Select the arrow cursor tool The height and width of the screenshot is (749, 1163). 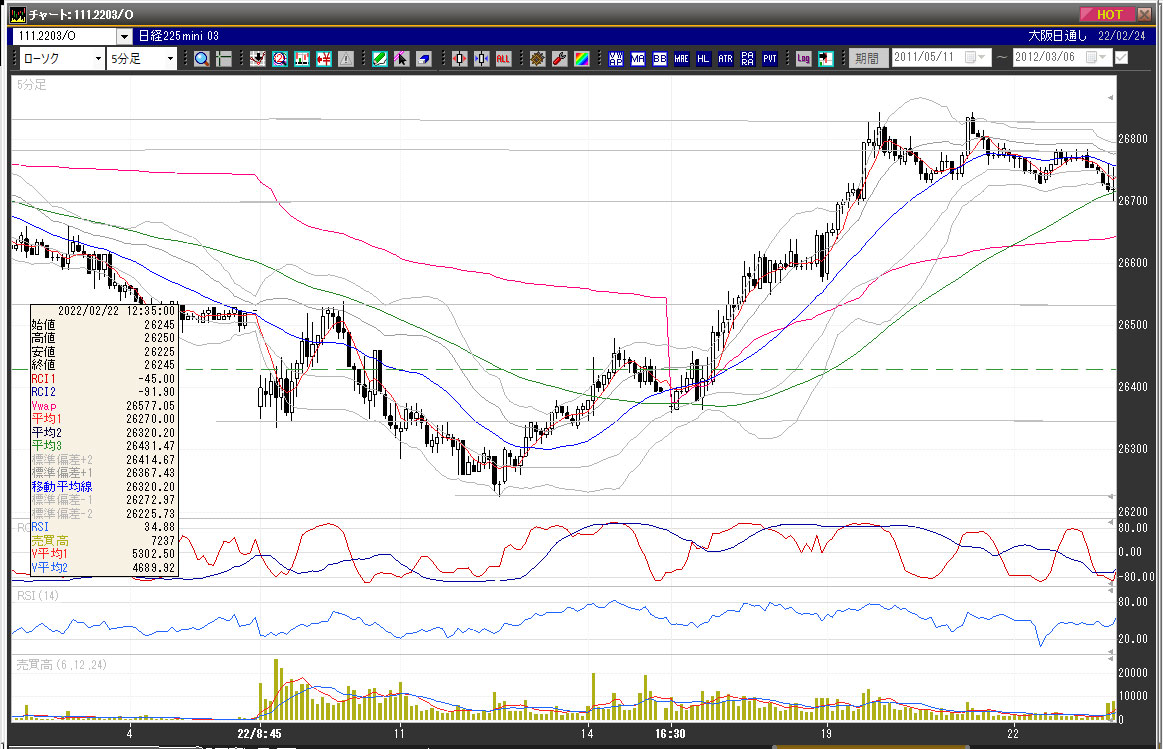pos(401,58)
